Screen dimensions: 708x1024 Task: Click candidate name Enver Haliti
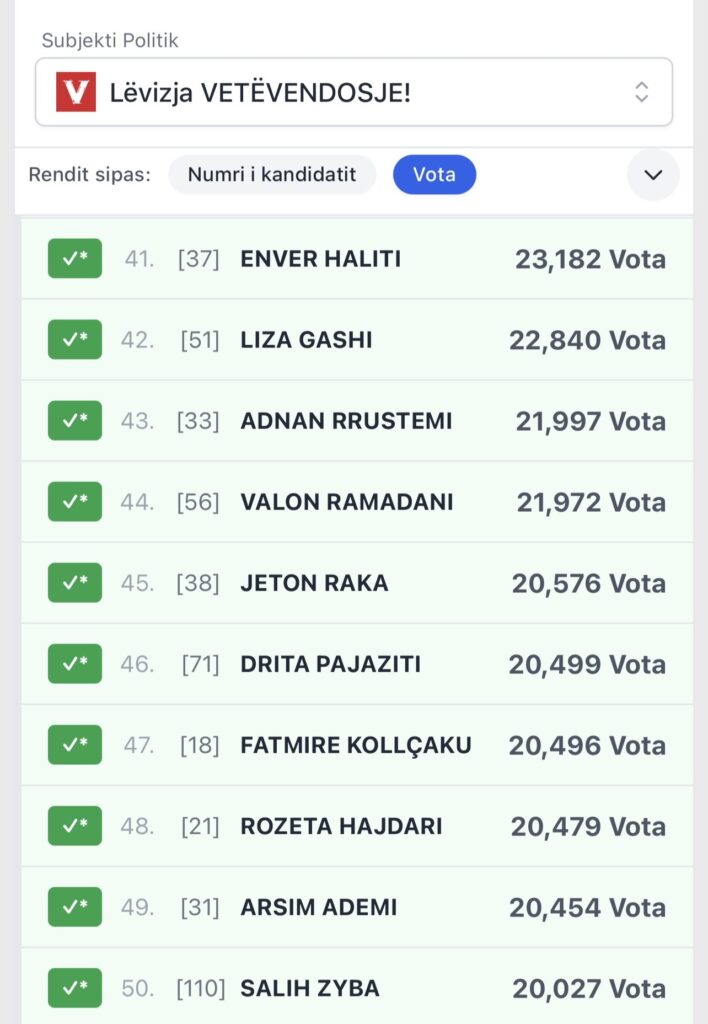(320, 259)
